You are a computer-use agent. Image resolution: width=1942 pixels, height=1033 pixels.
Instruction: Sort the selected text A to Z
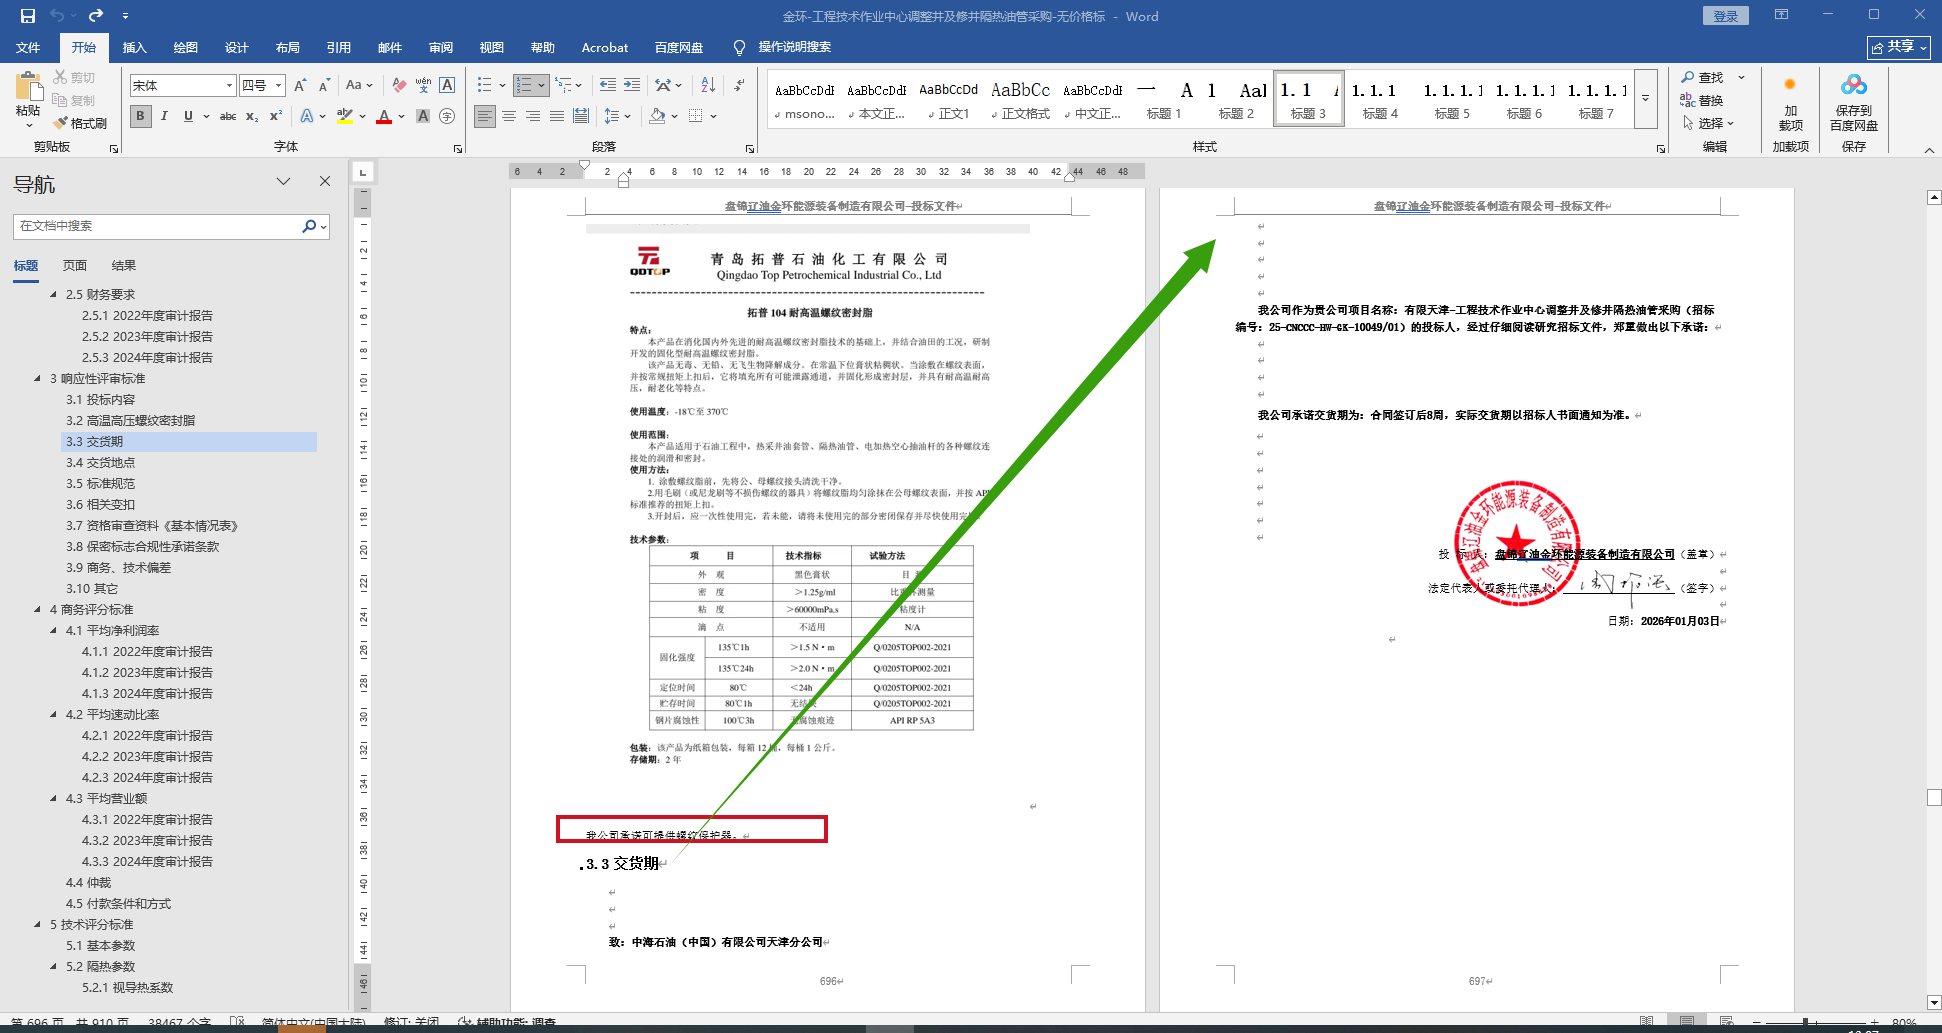point(708,85)
